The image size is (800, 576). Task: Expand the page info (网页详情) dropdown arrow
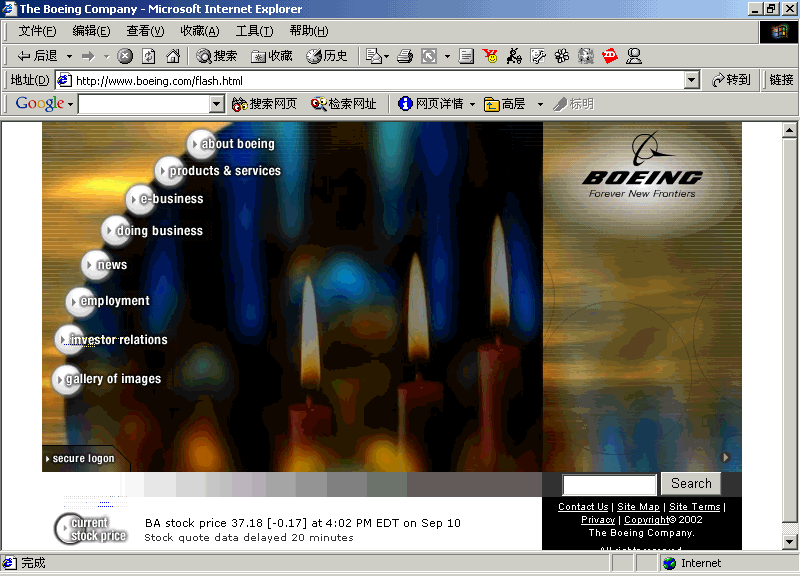pos(472,104)
